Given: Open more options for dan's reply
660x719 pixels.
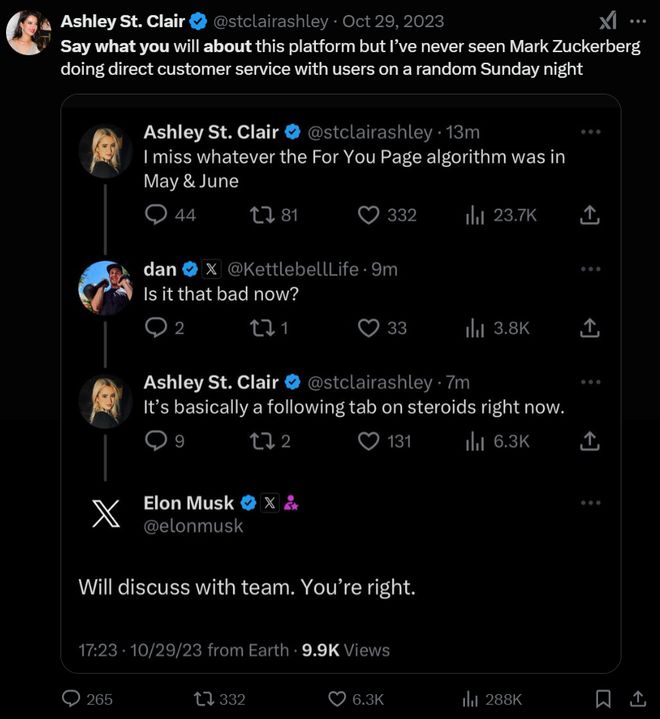Looking at the screenshot, I should (590, 270).
